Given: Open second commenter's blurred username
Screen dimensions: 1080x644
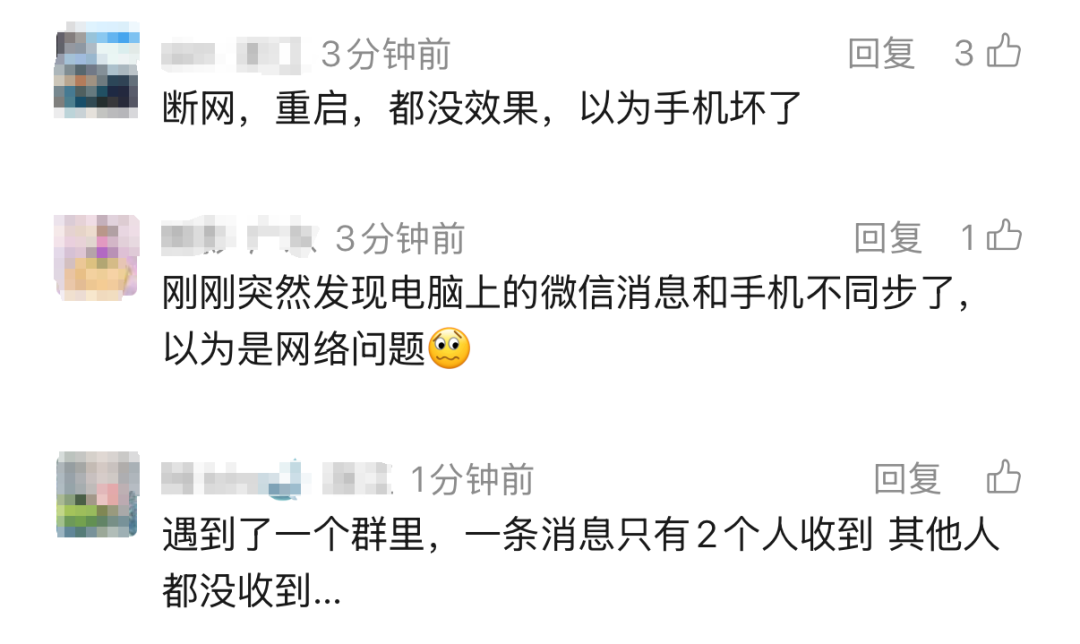Looking at the screenshot, I should click(x=238, y=238).
